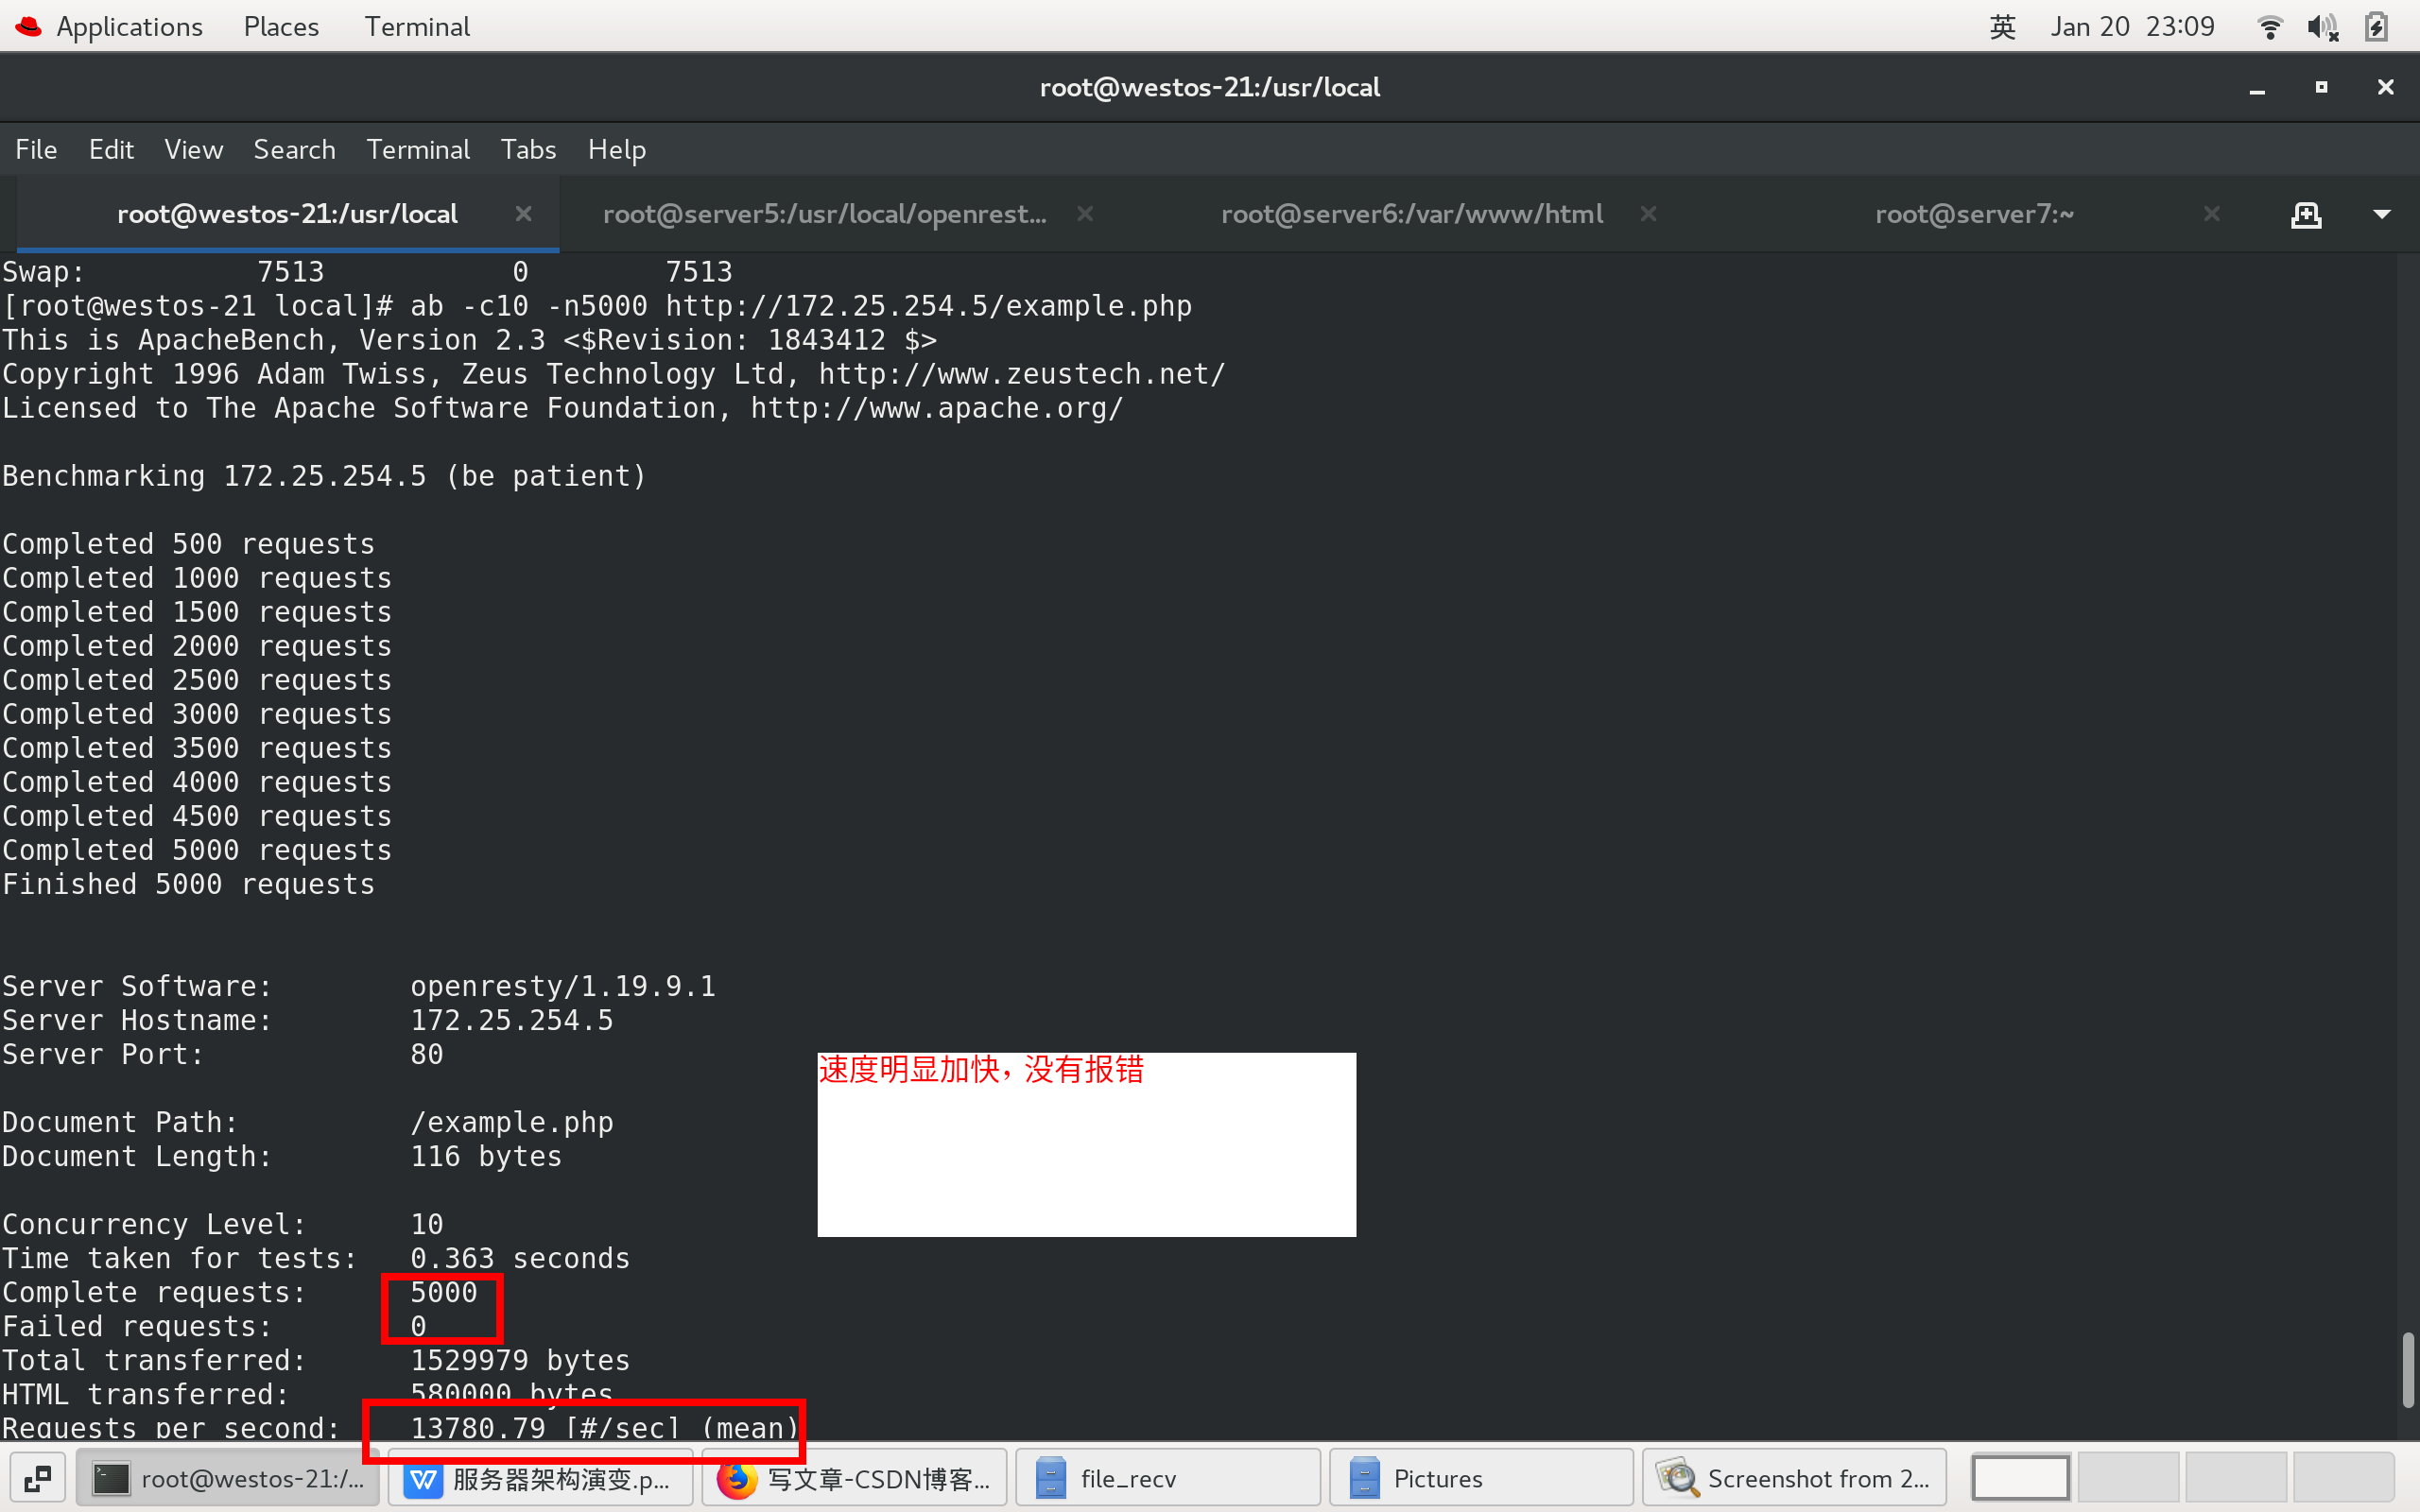2420x1512 pixels.
Task: Select the Terminal menu item
Action: 420,148
